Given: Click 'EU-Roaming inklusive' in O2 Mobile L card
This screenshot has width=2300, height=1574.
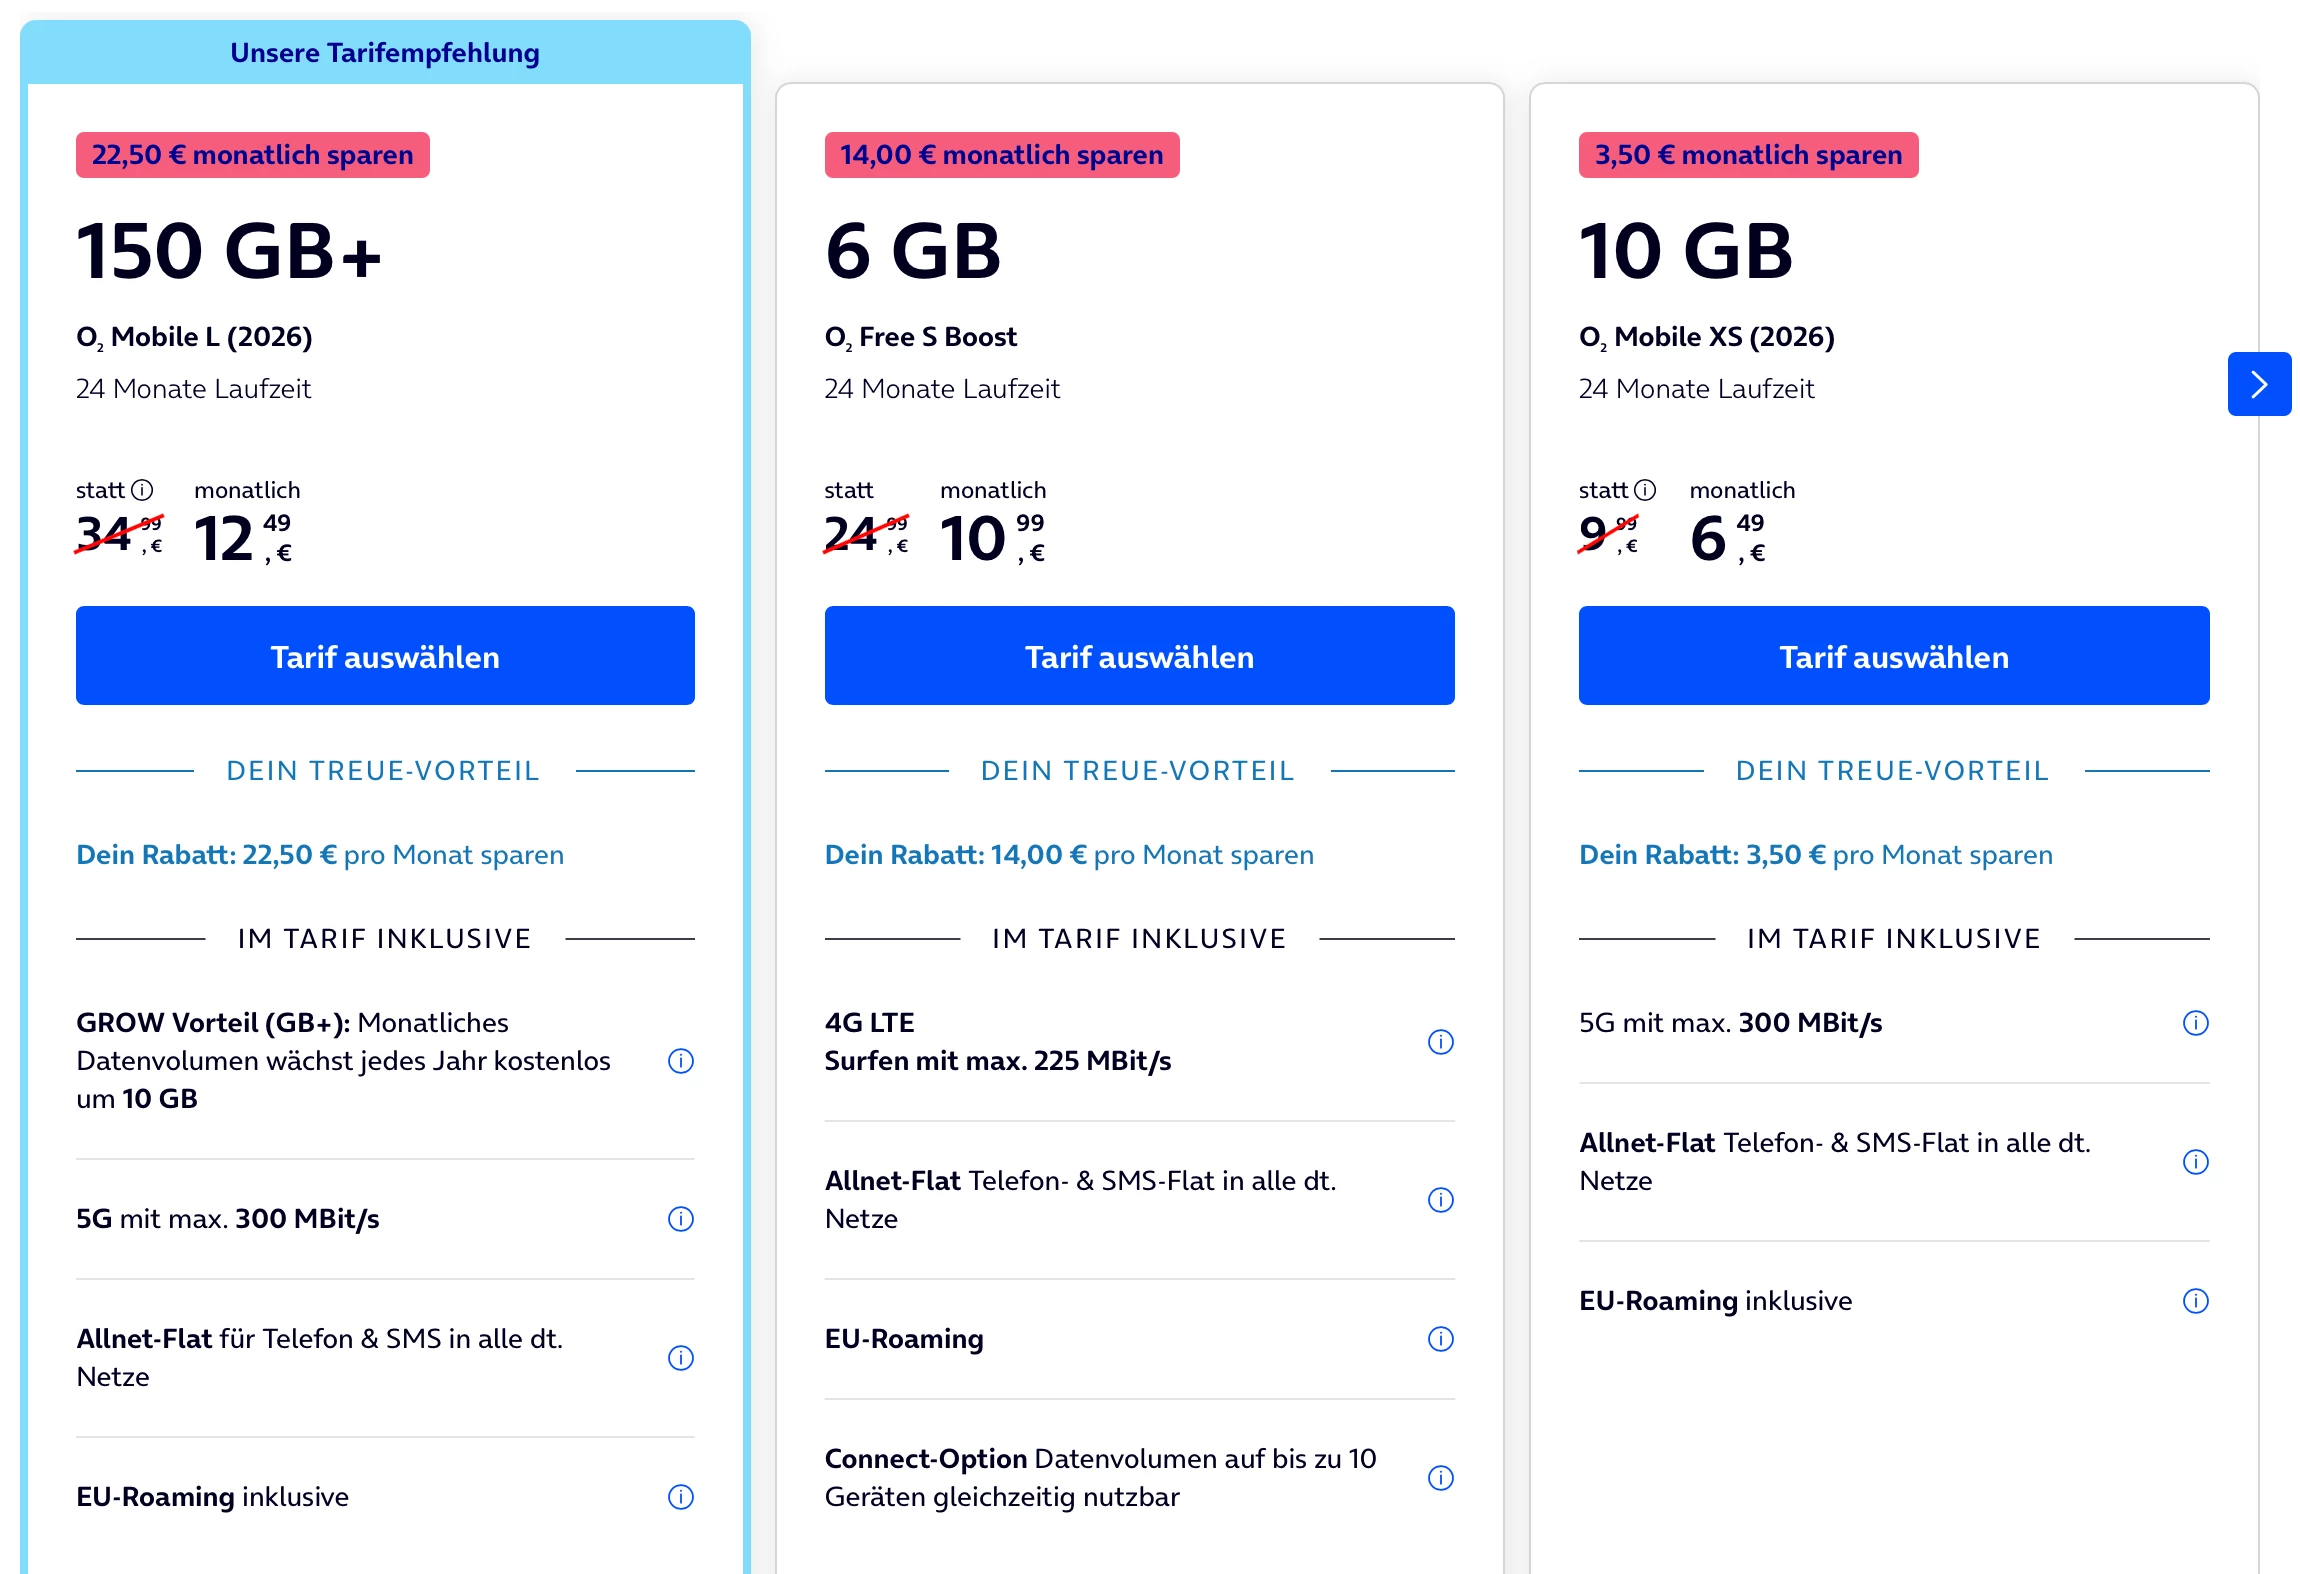Looking at the screenshot, I should [213, 1497].
